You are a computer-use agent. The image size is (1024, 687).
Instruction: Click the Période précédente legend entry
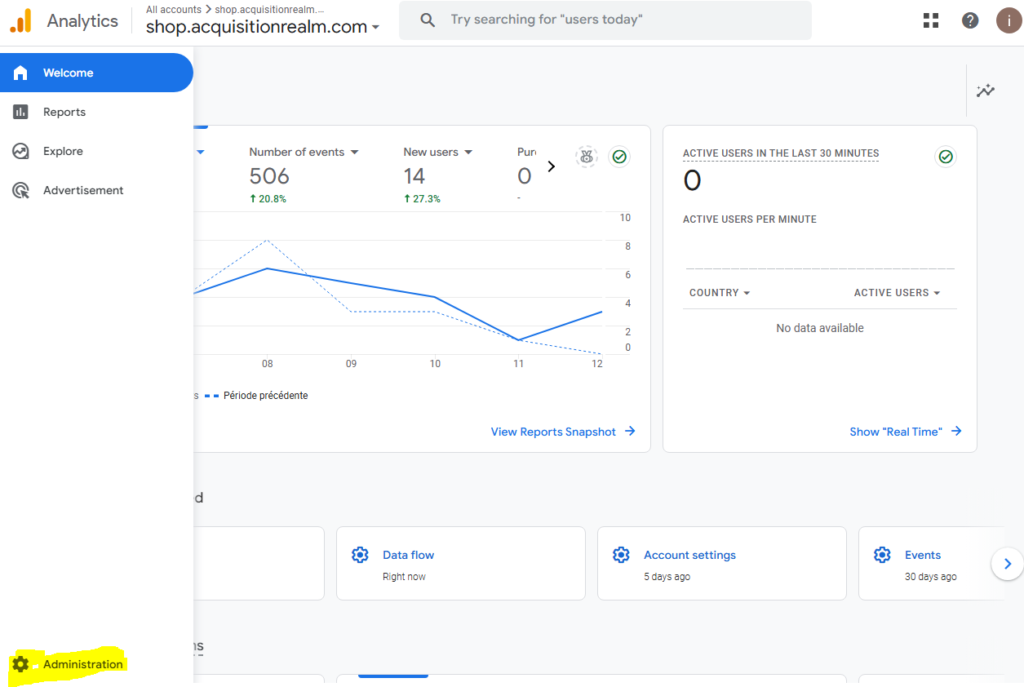point(257,395)
